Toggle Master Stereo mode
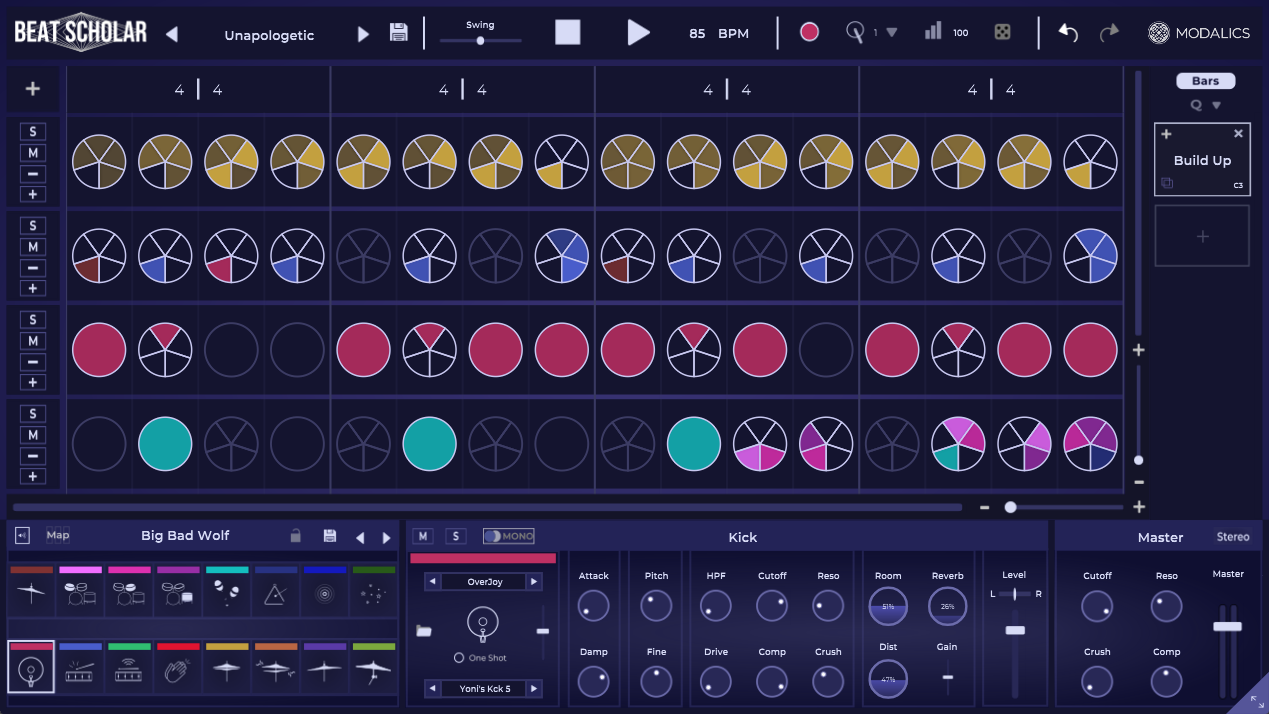Screen dimensions: 1269x714 1233,537
